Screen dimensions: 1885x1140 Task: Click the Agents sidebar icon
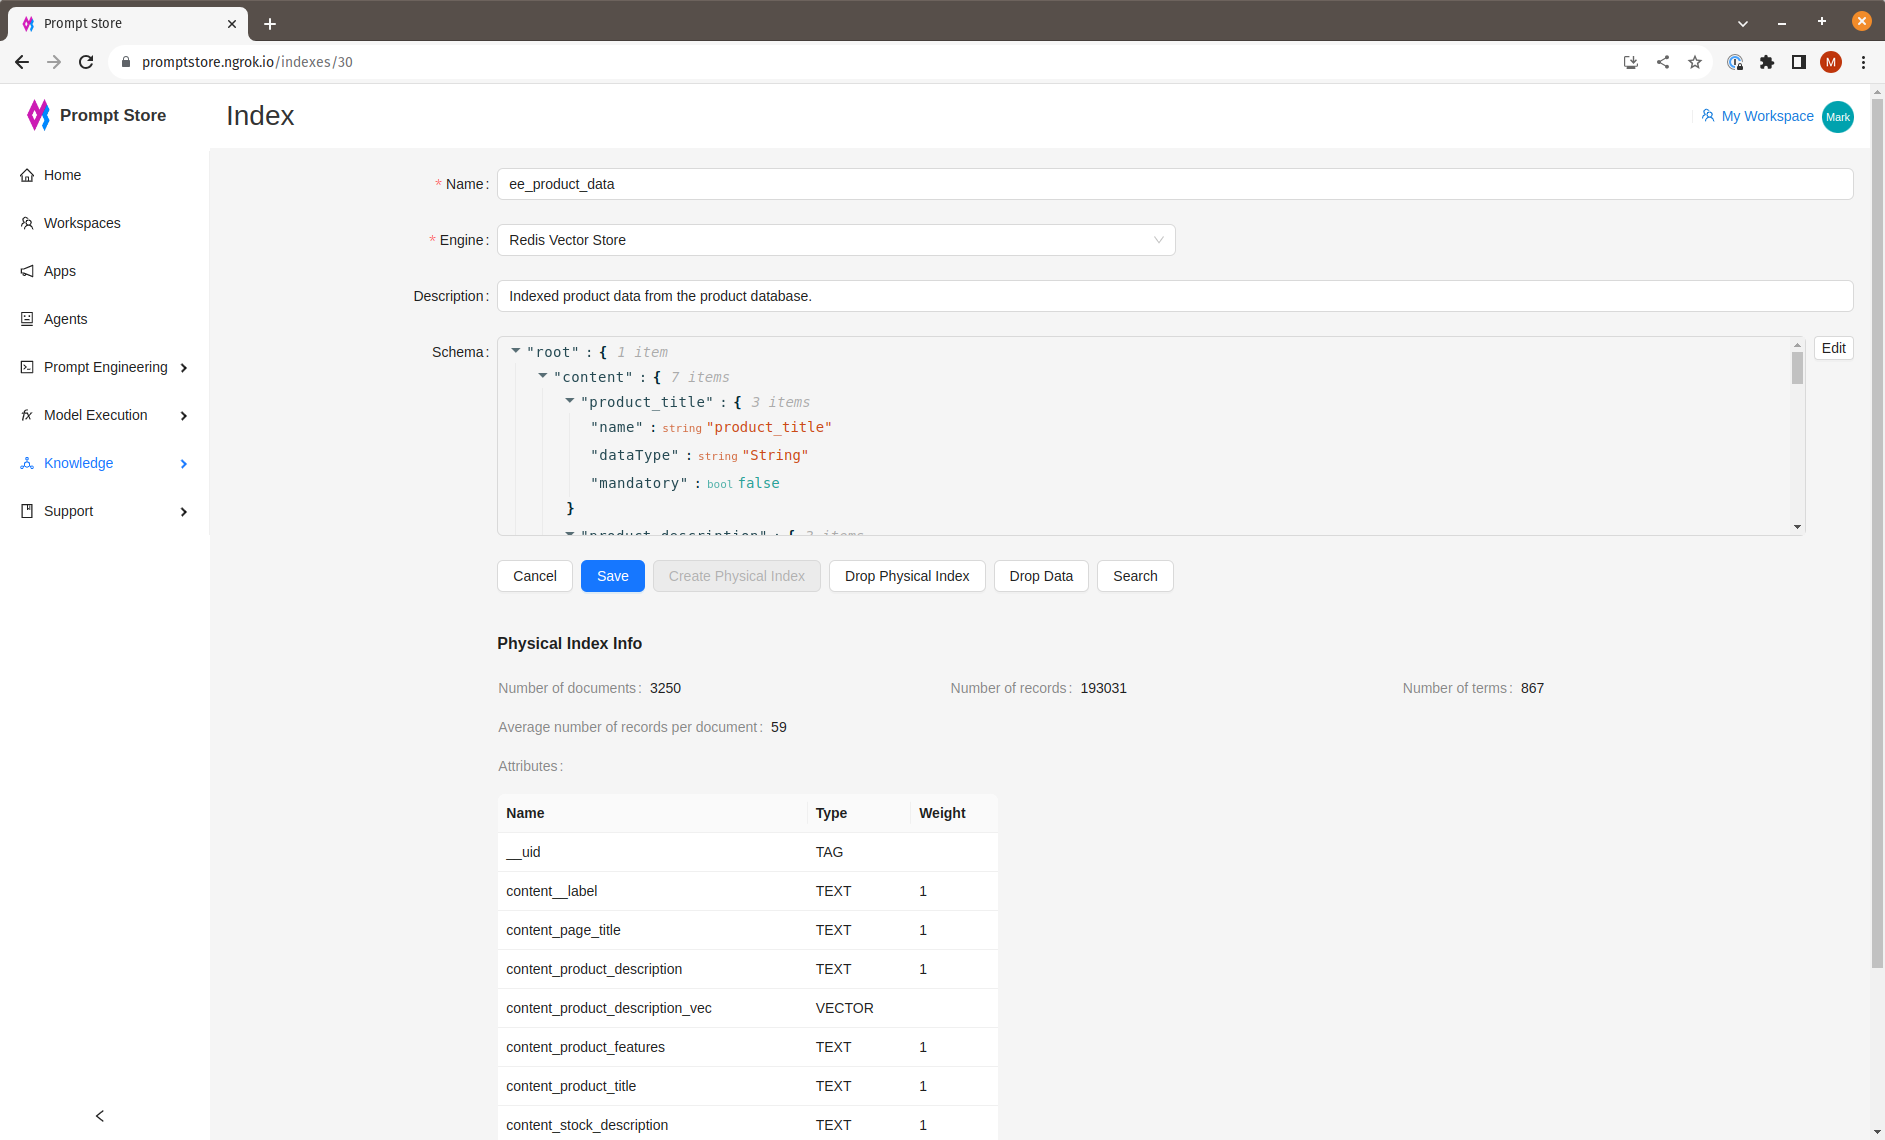point(27,319)
